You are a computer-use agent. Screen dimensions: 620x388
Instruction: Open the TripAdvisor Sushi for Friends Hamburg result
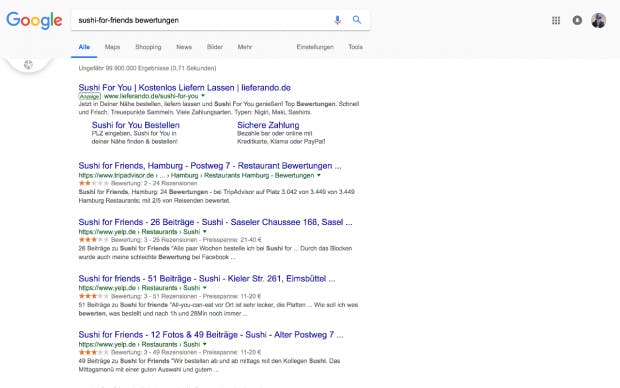[x=210, y=166]
